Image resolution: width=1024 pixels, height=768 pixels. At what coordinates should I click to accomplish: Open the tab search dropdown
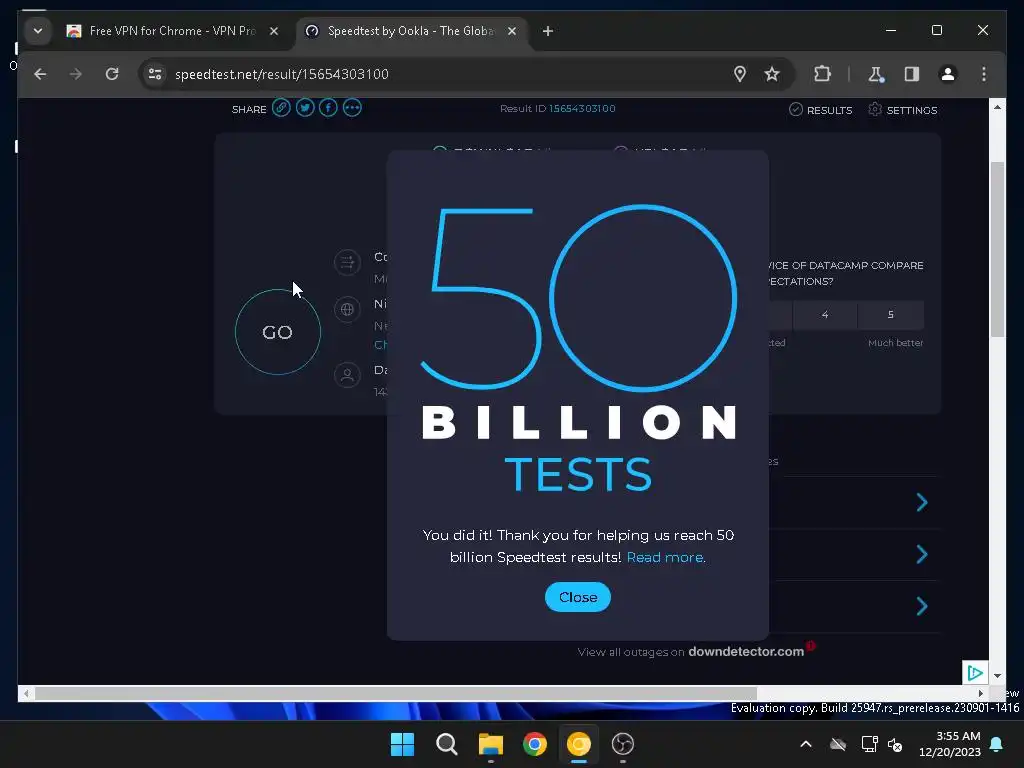tap(38, 31)
